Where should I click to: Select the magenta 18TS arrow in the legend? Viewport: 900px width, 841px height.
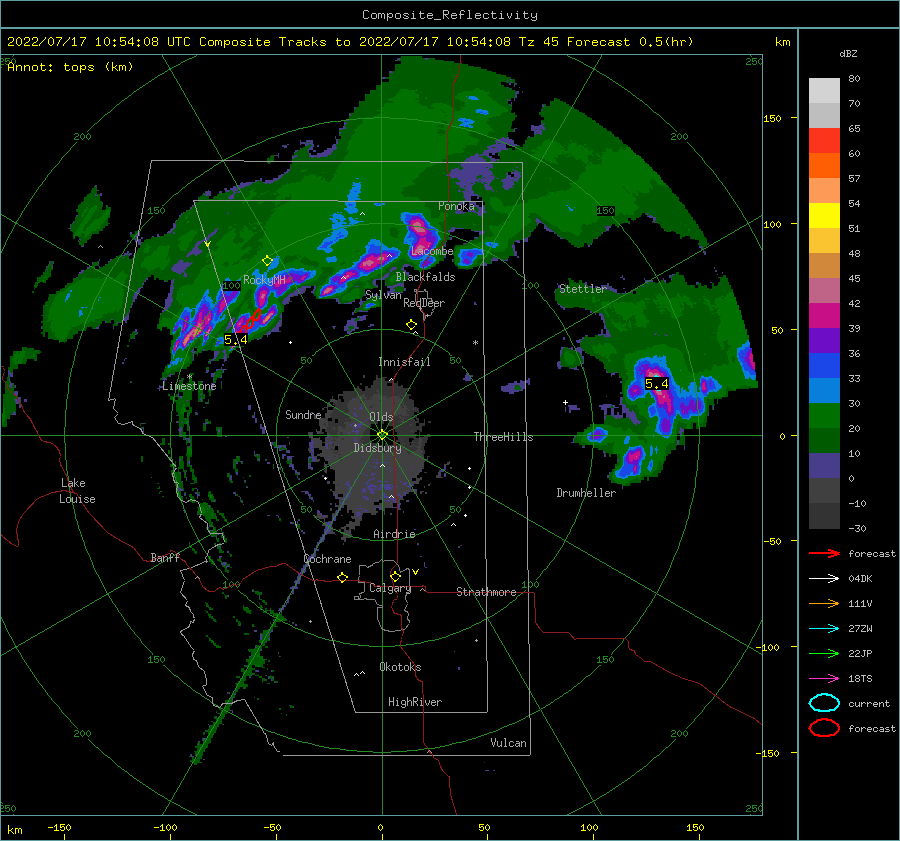[x=824, y=679]
